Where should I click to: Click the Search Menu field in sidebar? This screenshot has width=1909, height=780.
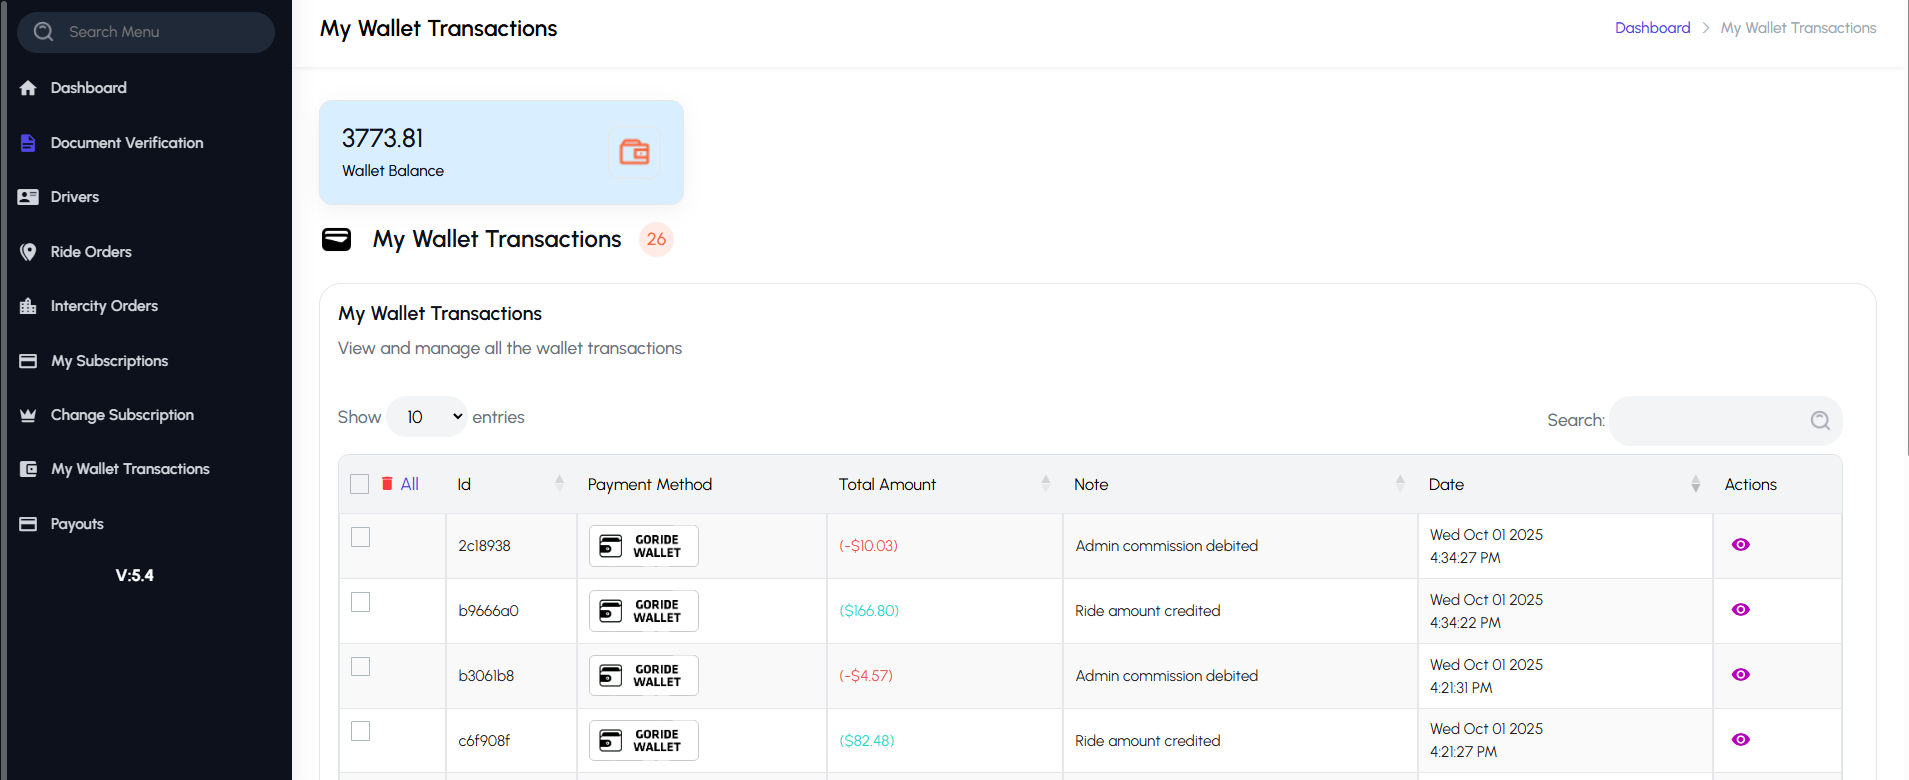[x=146, y=32]
